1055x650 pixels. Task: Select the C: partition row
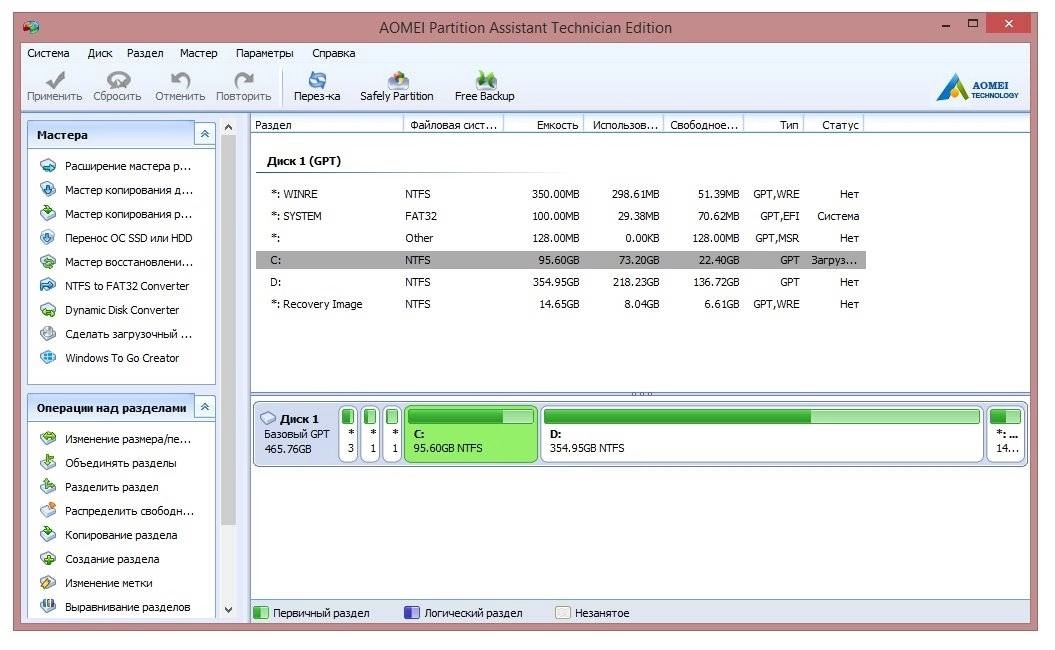(x=560, y=260)
